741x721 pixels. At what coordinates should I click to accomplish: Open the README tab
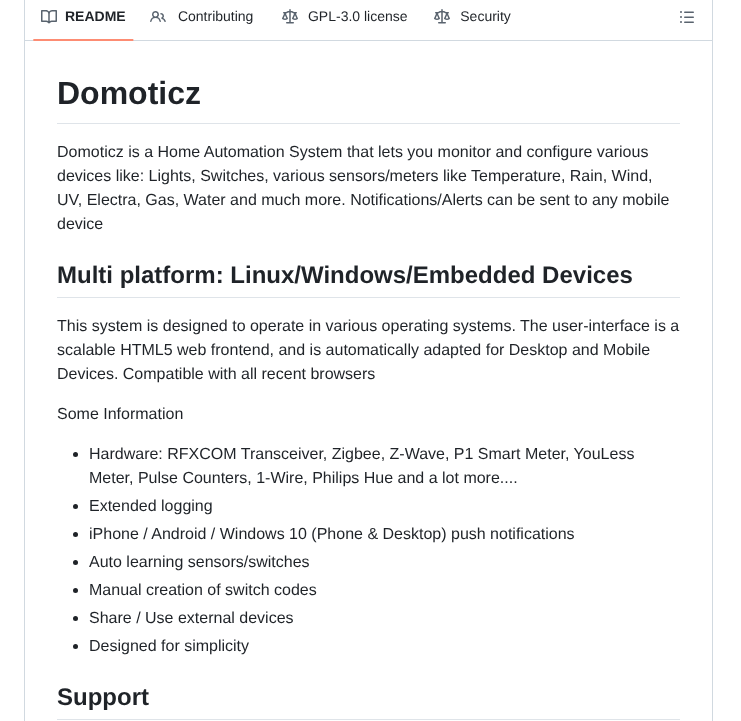point(83,17)
